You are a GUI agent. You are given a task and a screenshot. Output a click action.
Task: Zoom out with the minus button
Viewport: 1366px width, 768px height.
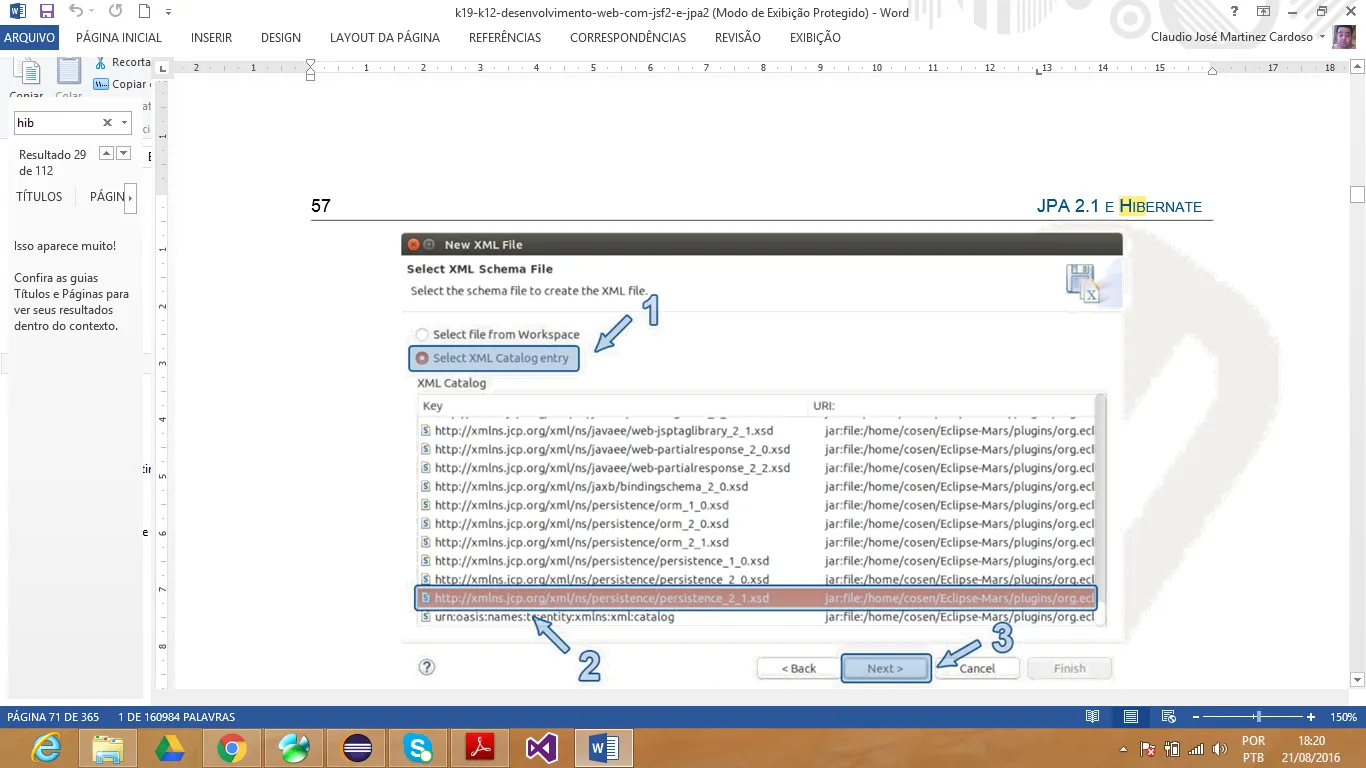[x=1194, y=717]
